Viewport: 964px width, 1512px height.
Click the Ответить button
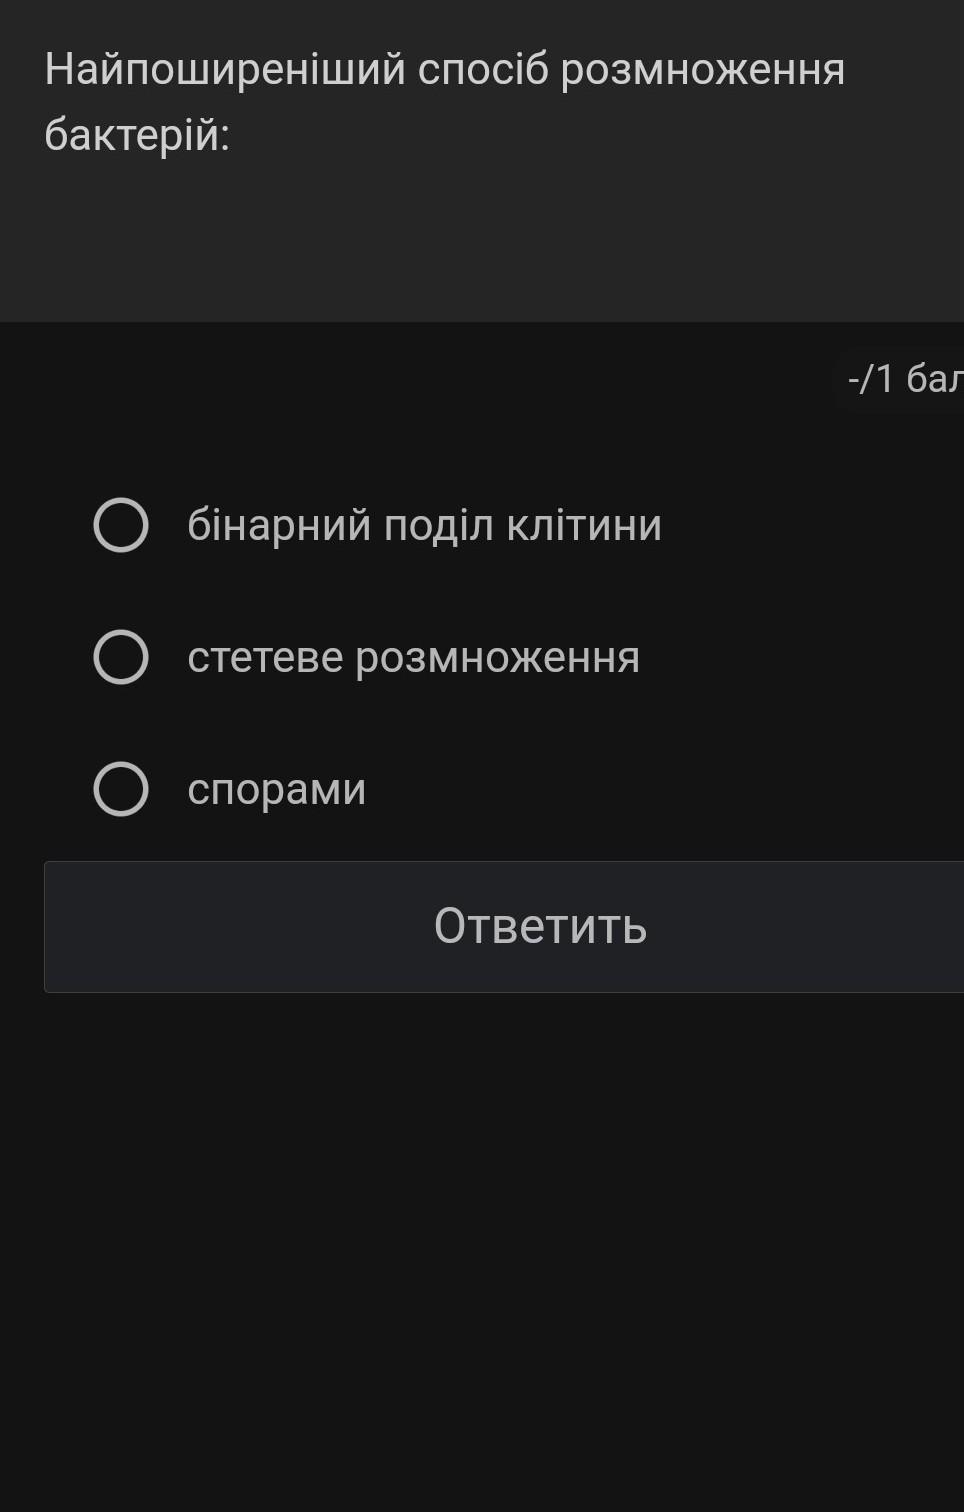click(540, 926)
